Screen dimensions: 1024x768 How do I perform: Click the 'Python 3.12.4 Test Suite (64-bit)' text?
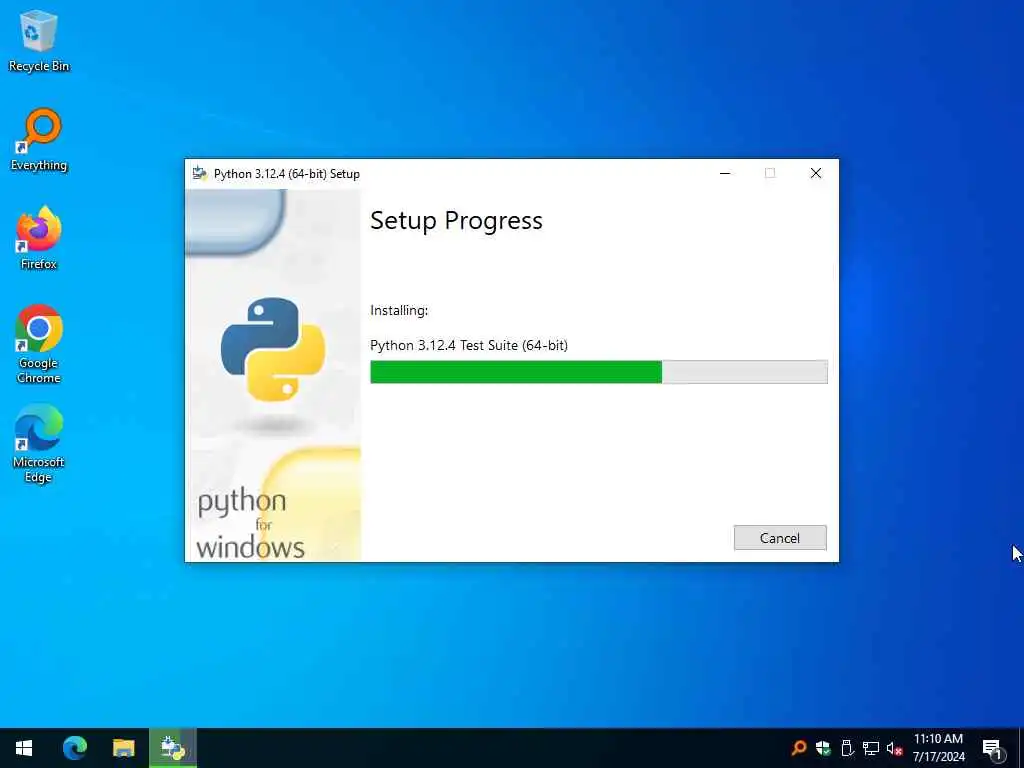(469, 345)
